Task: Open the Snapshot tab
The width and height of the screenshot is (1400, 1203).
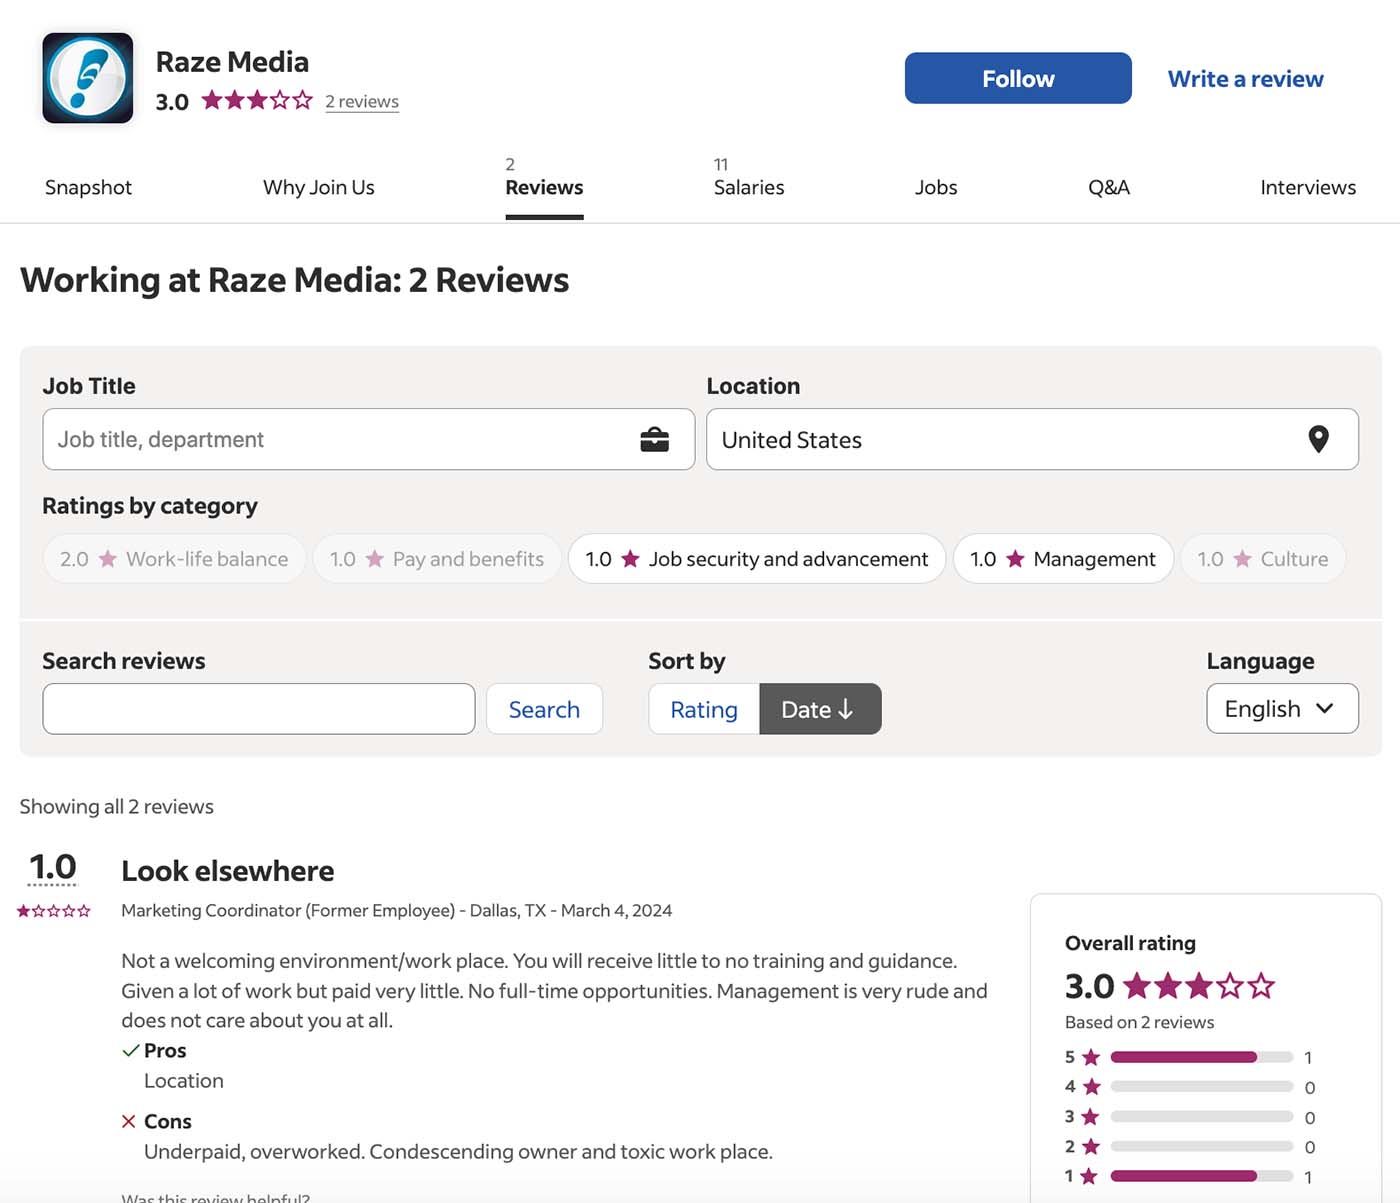Action: 88,187
